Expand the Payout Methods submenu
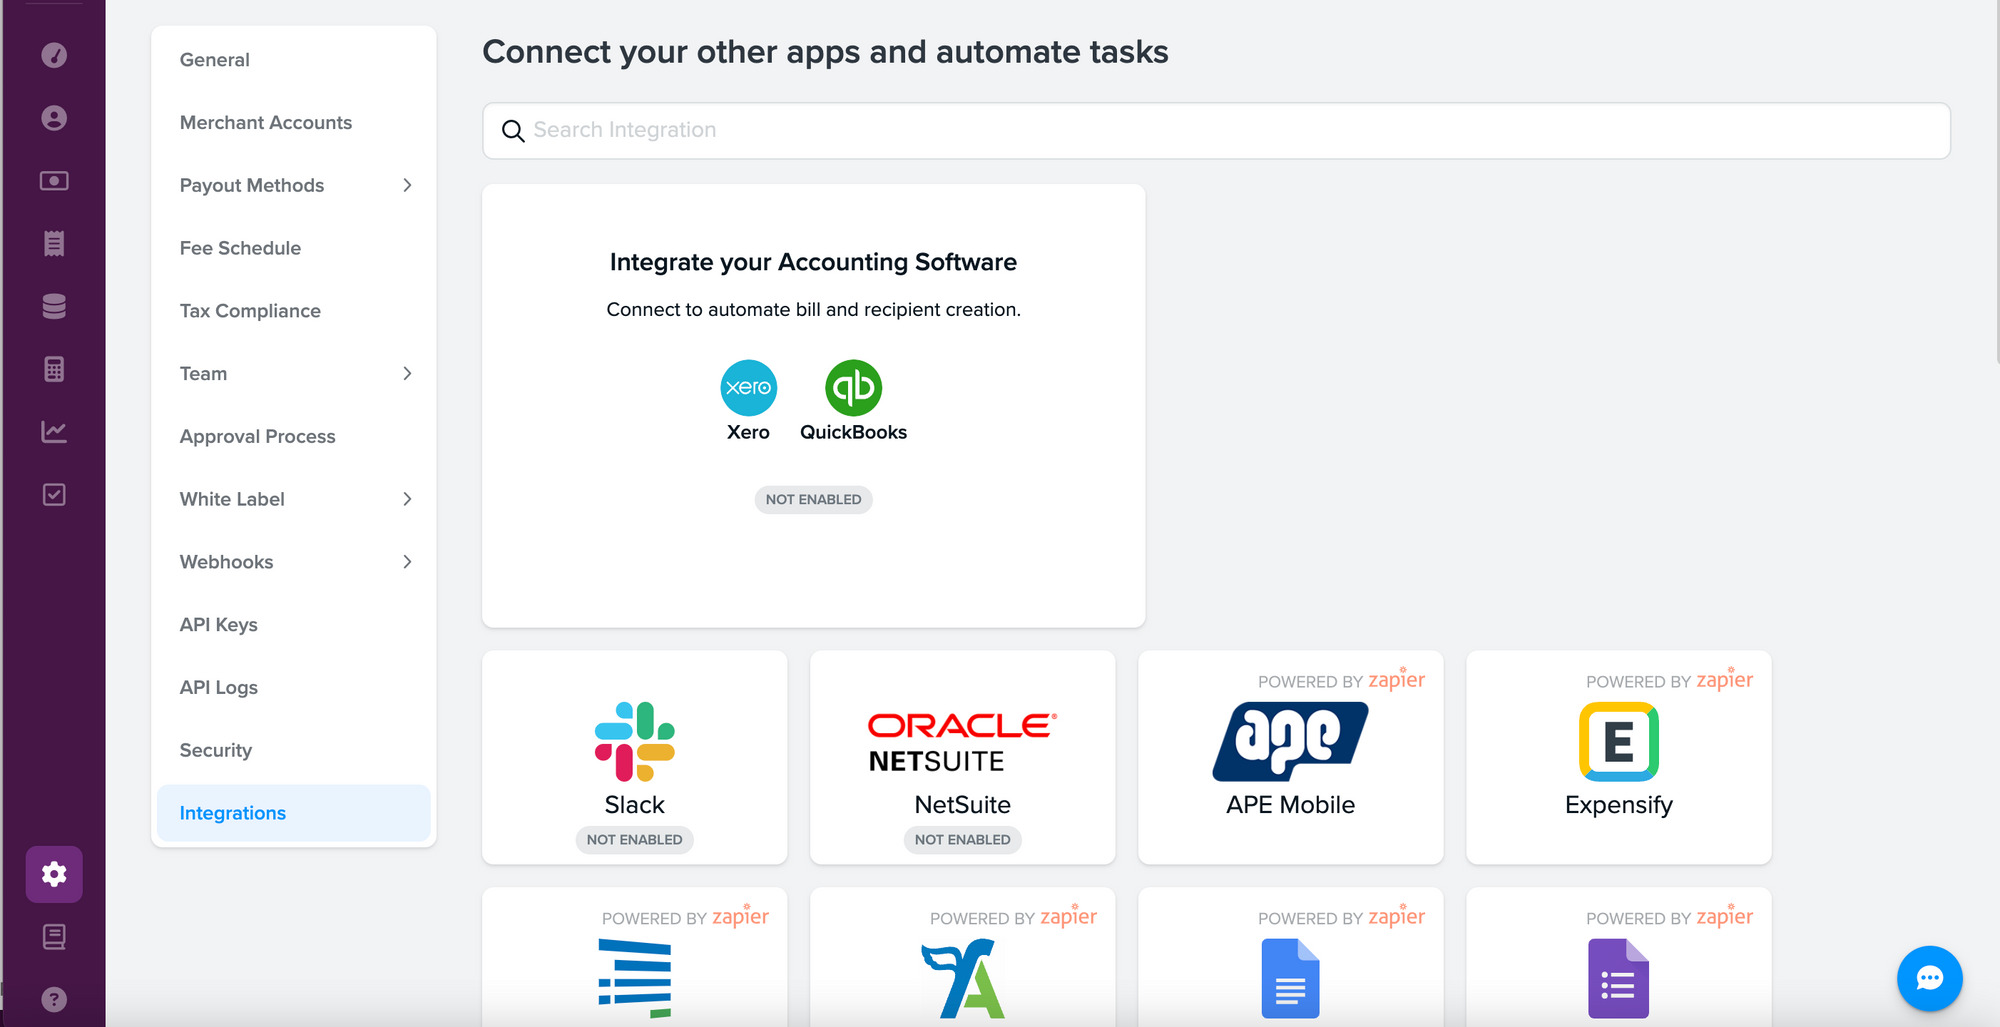Image resolution: width=2000 pixels, height=1027 pixels. click(x=407, y=185)
